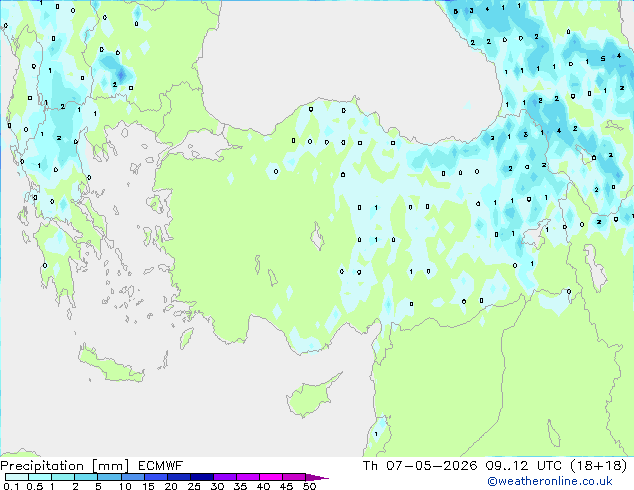Screen dimensions: 634x490
Task: Click the 30–35 mm purple legend swatch
Action: pyautogui.click(x=225, y=477)
